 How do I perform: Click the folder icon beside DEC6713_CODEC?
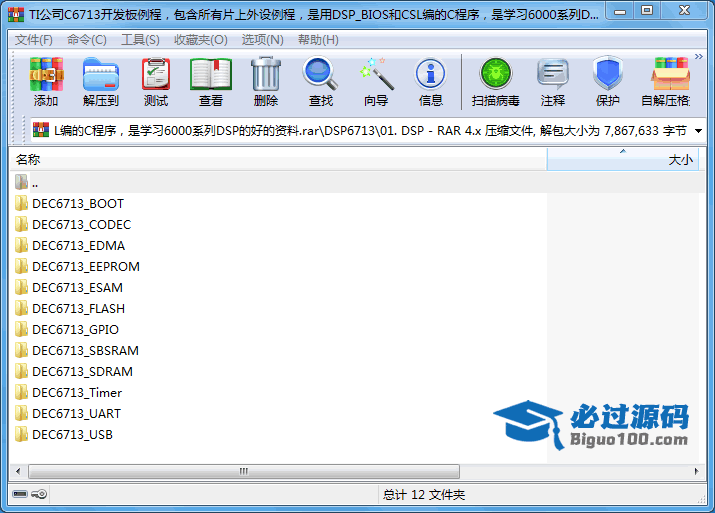[21, 224]
